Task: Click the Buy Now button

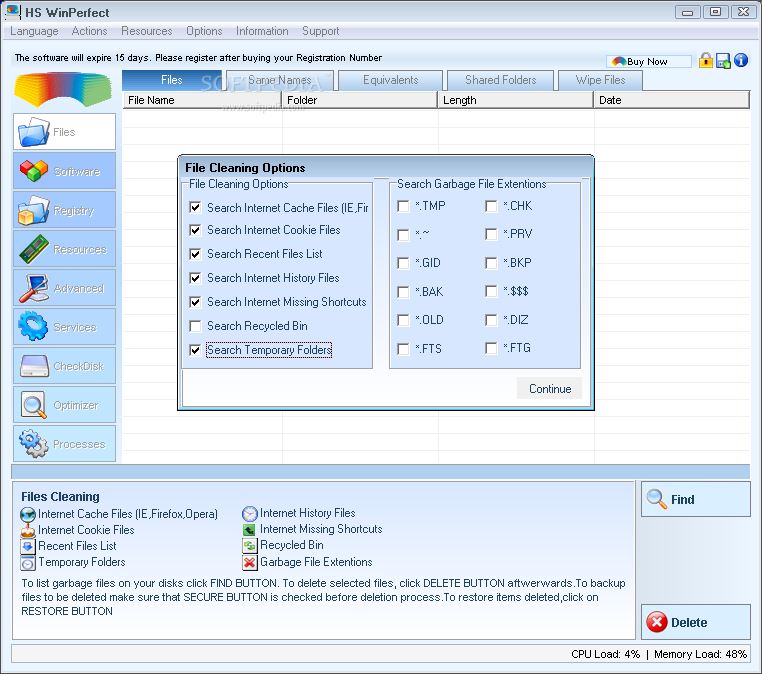Action: [649, 61]
